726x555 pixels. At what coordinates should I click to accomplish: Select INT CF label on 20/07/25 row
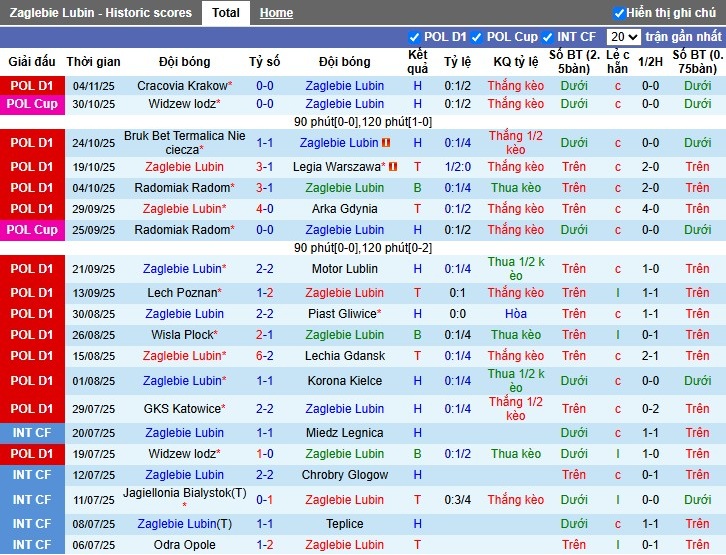coord(32,433)
